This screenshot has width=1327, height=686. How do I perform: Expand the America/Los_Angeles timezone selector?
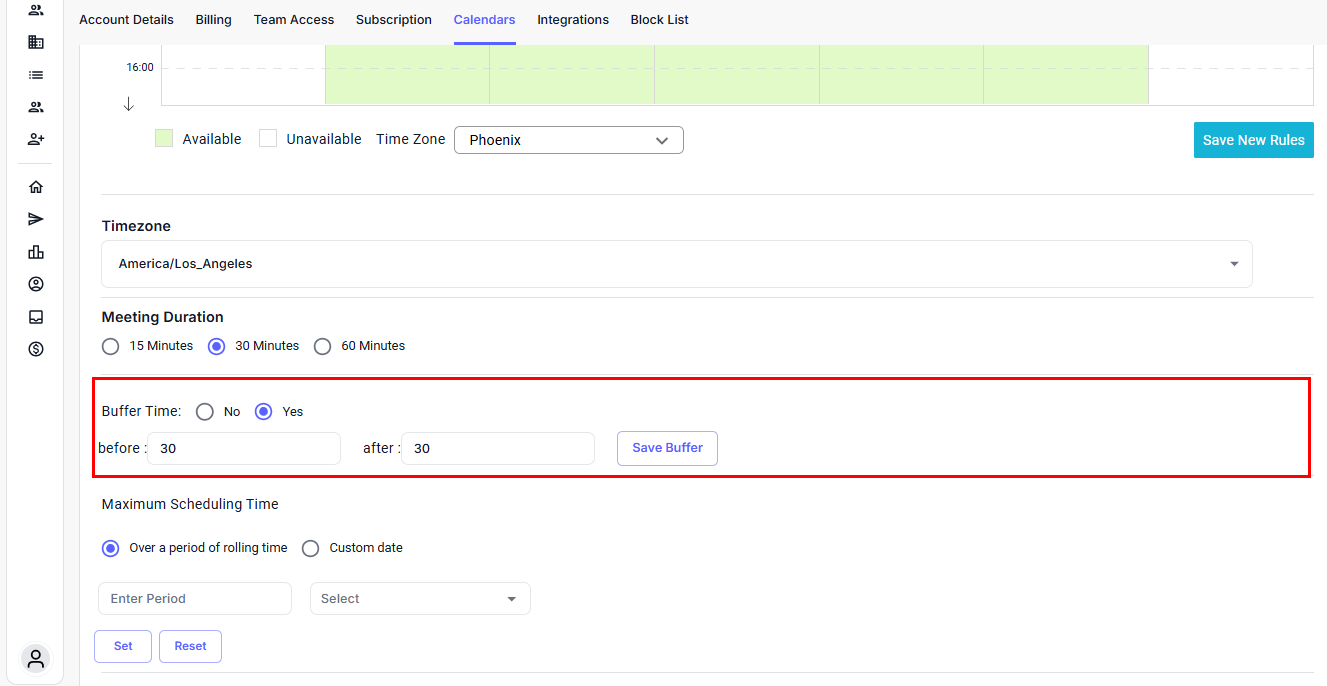tap(676, 264)
